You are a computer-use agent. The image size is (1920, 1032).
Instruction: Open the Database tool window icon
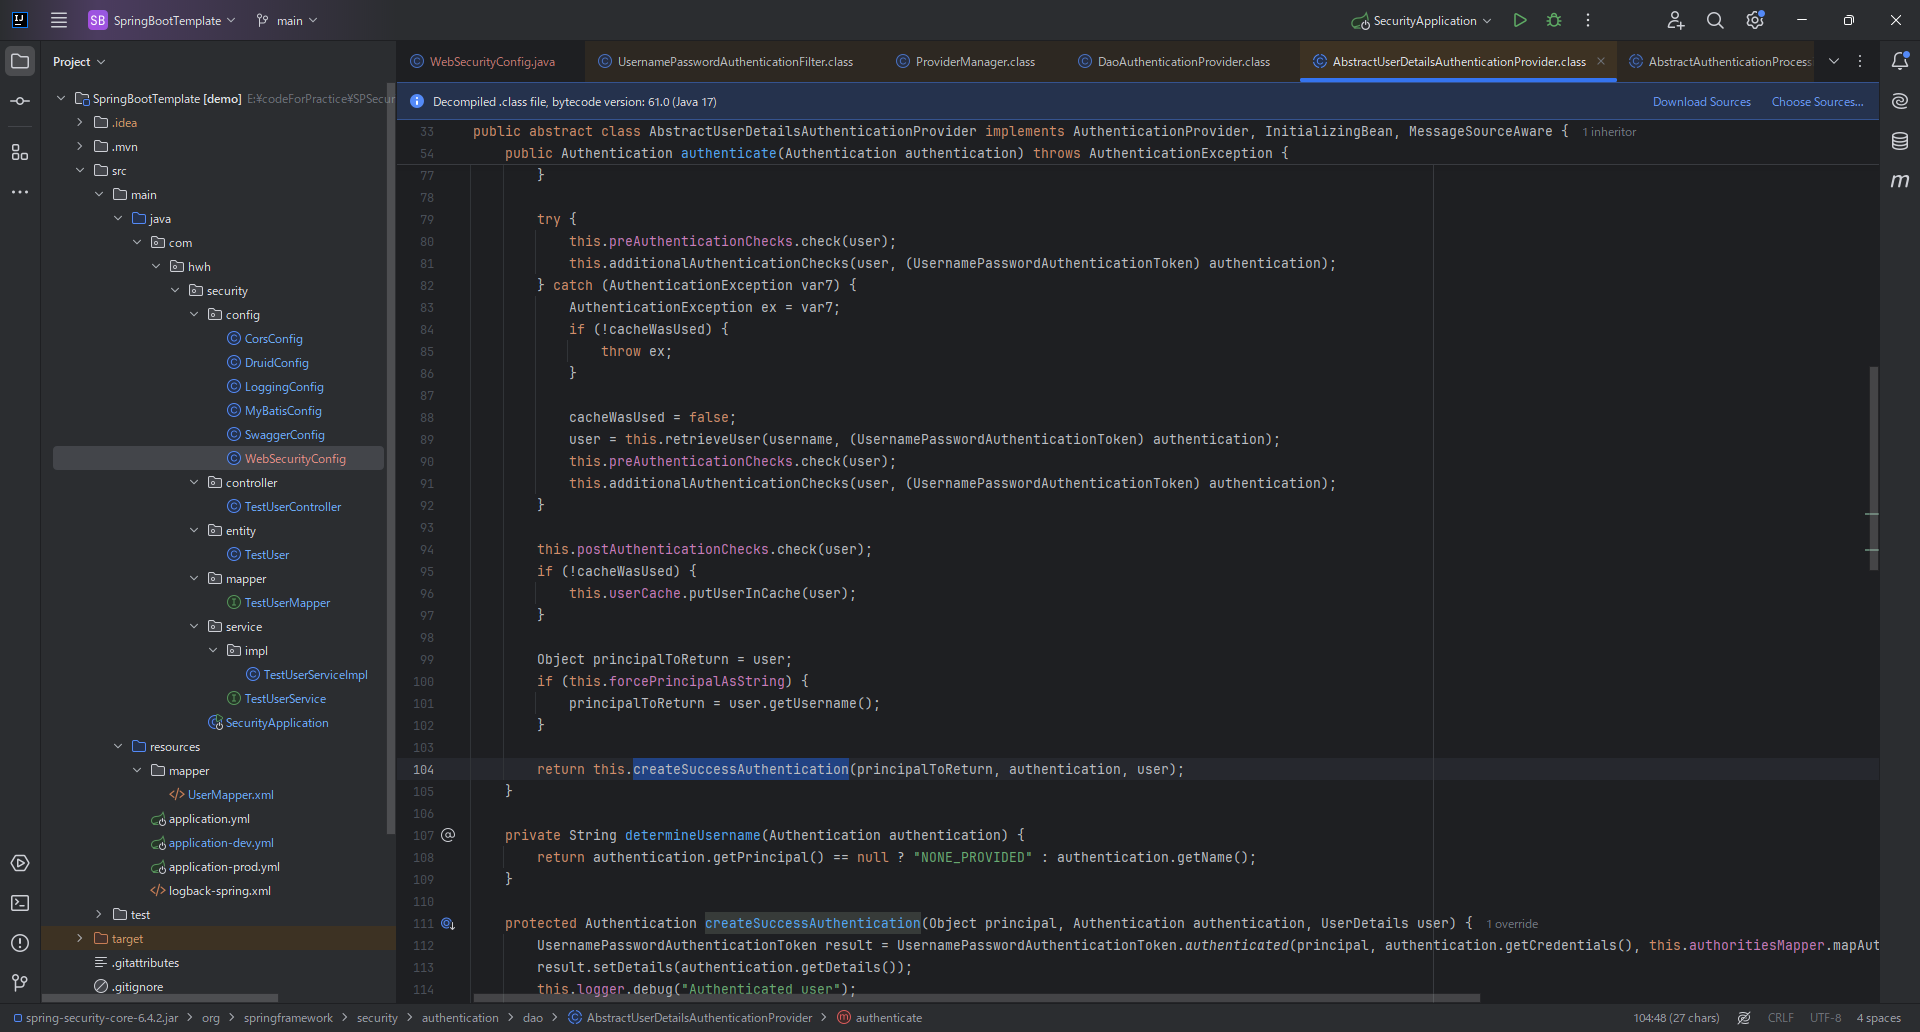[x=1900, y=141]
